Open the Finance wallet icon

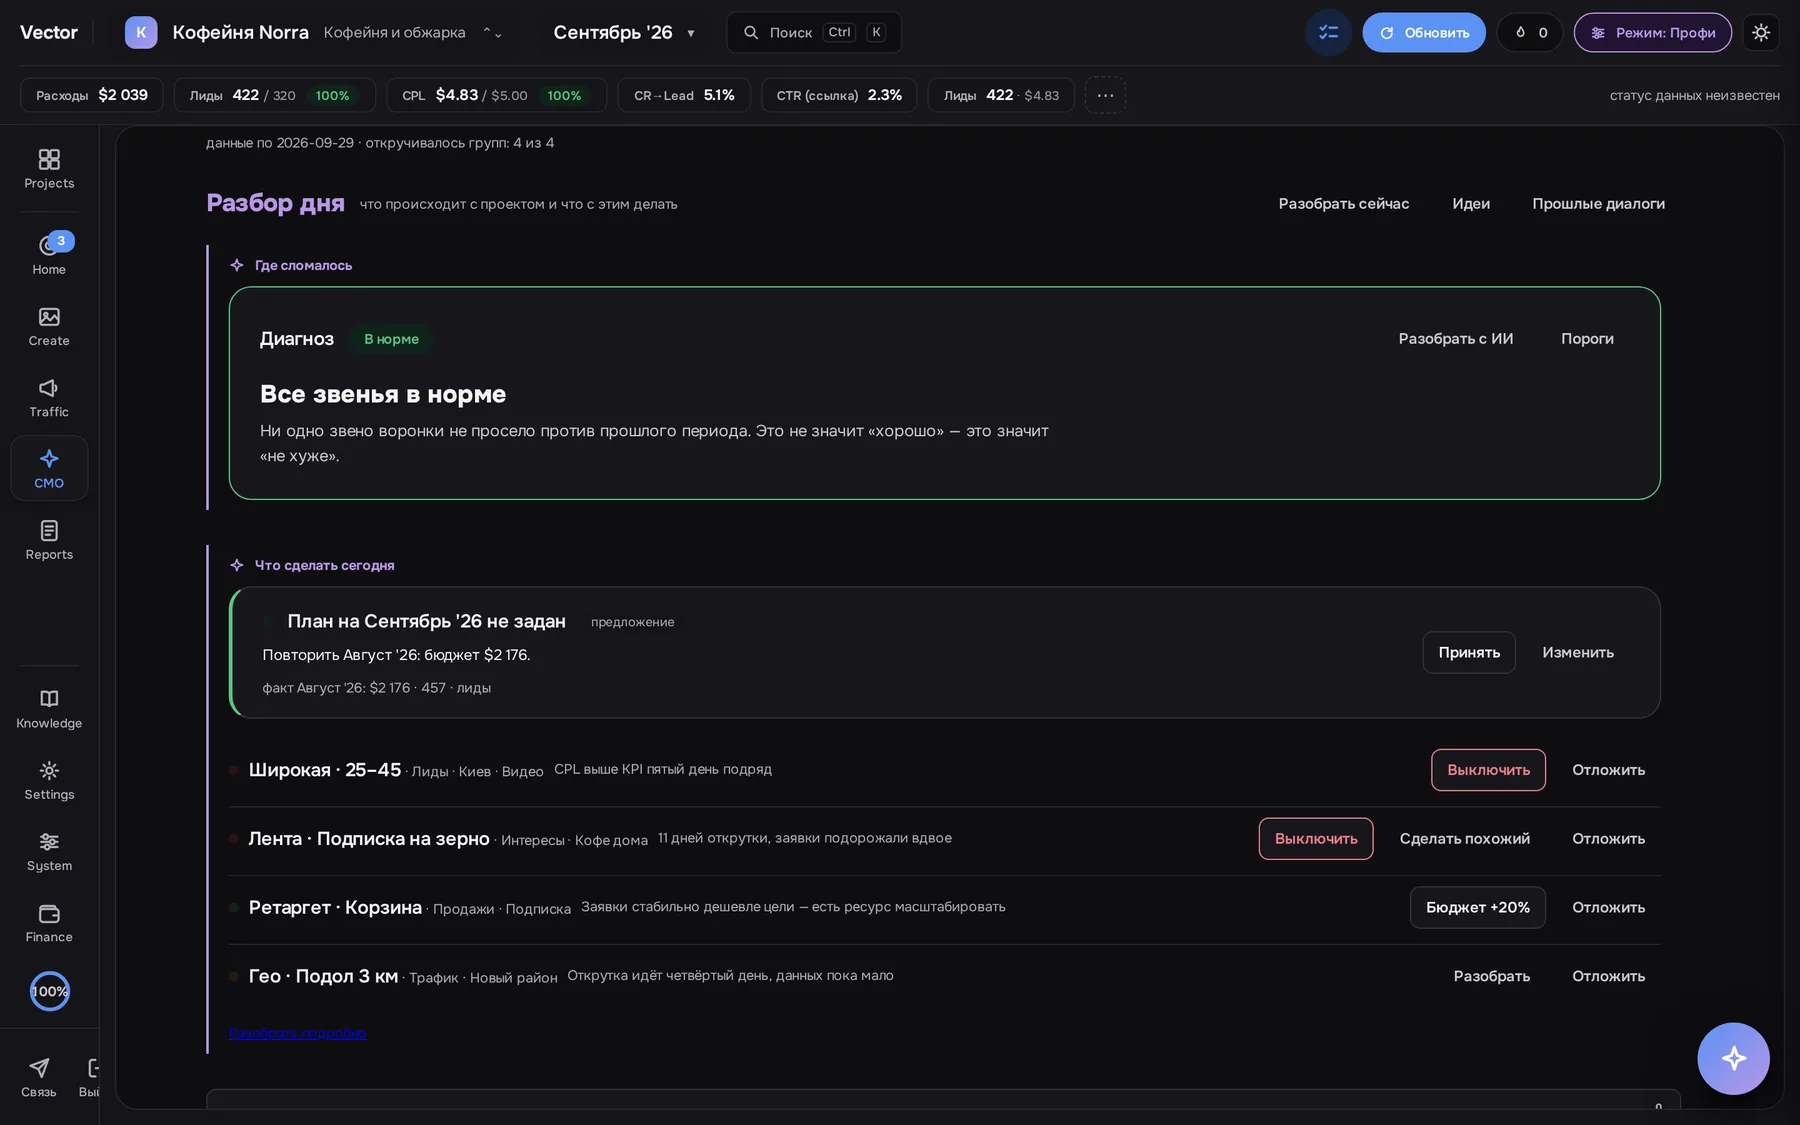[x=49, y=922]
